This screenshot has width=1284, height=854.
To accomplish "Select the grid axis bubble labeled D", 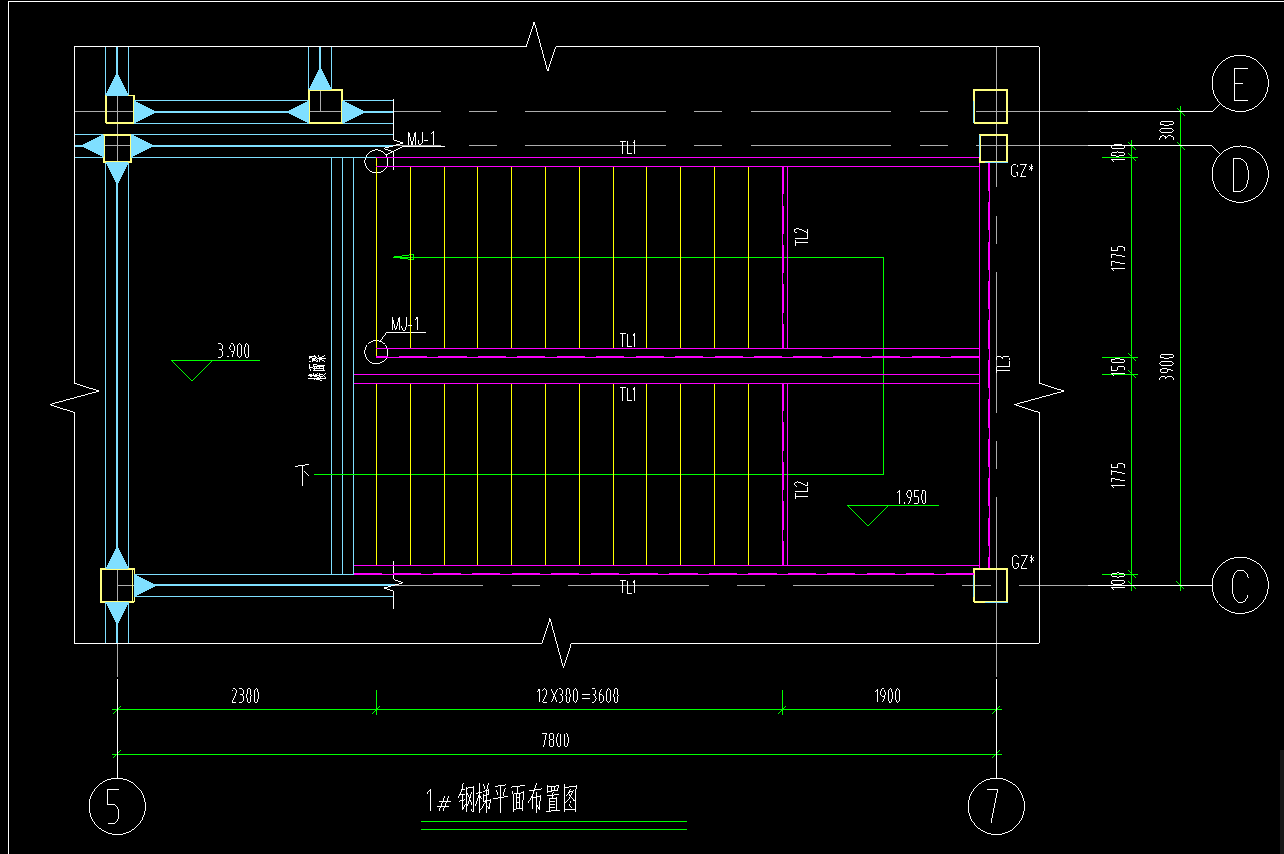I will click(1240, 174).
